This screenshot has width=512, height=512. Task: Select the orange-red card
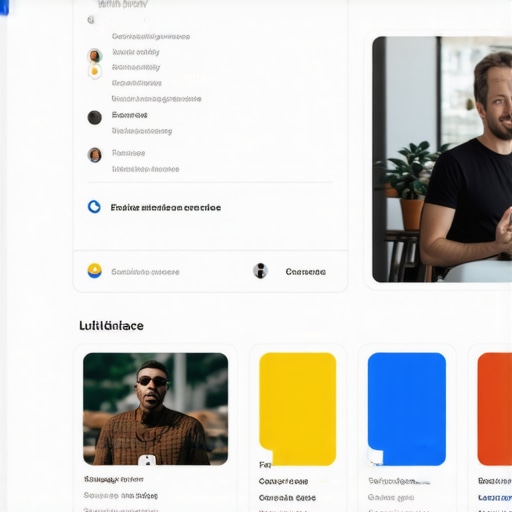pos(495,409)
